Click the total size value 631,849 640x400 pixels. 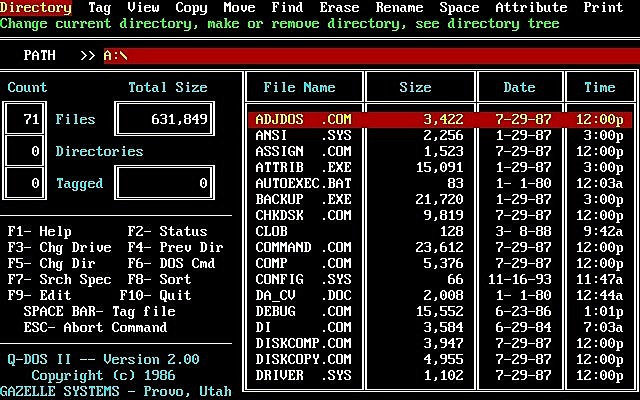[x=179, y=119]
